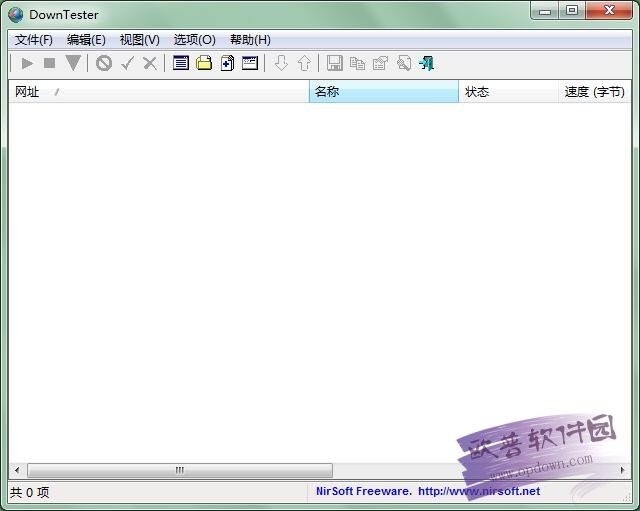Screen dimensions: 640x511
Task: Click the copy selected items icon
Action: pos(357,63)
